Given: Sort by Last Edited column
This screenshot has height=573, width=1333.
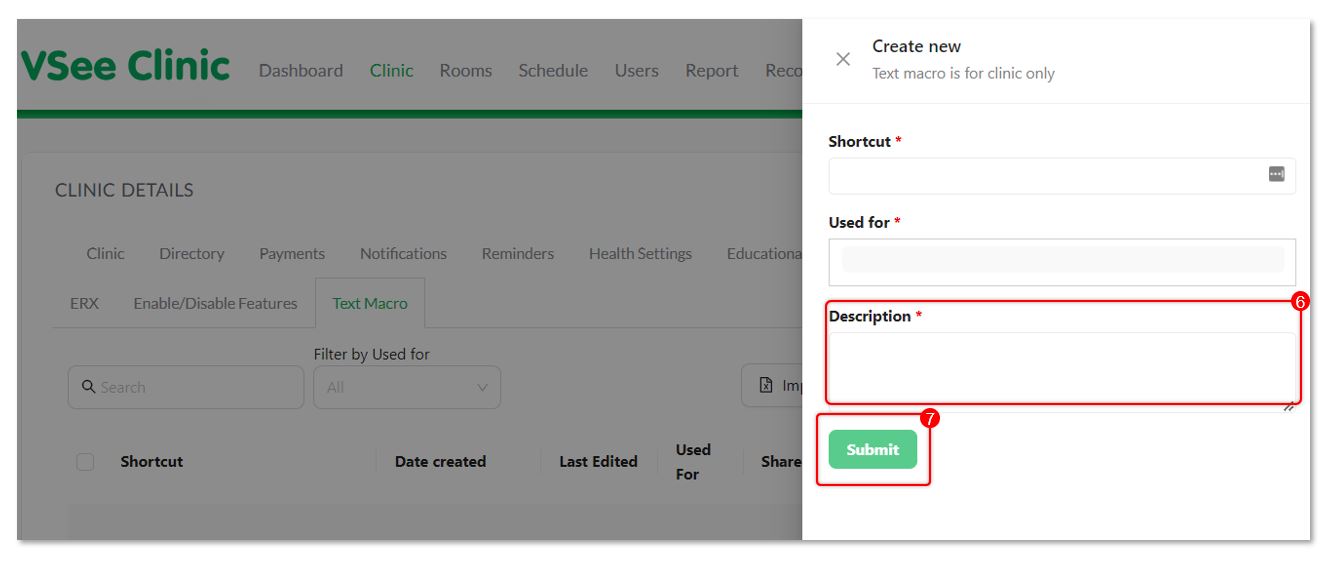Looking at the screenshot, I should 598,462.
